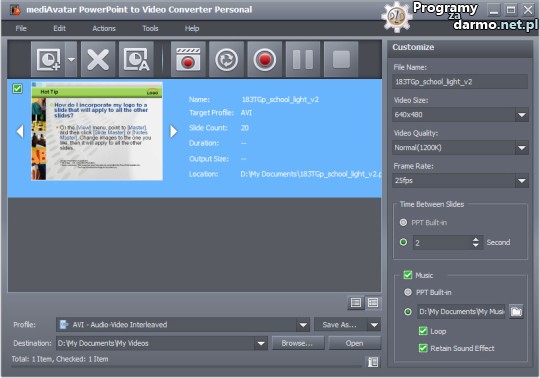Open the Tools menu
This screenshot has height=378, width=540.
pos(150,28)
